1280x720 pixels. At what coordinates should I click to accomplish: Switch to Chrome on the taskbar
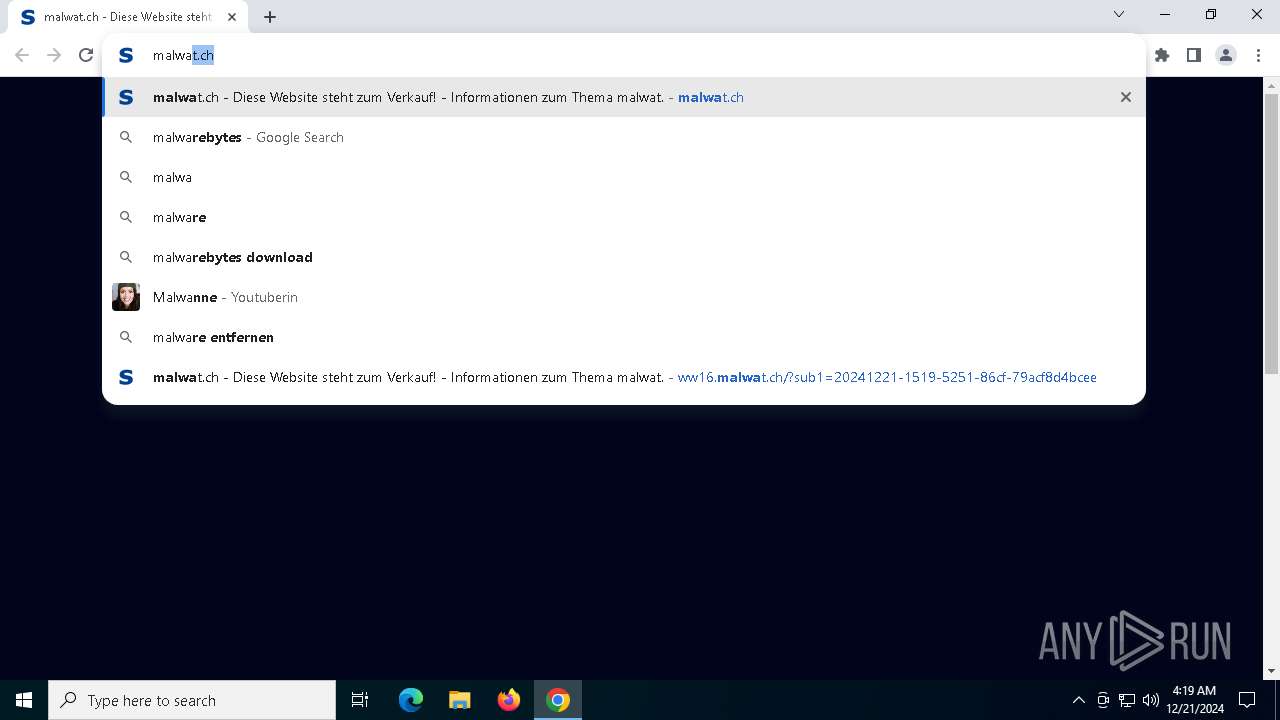[558, 700]
